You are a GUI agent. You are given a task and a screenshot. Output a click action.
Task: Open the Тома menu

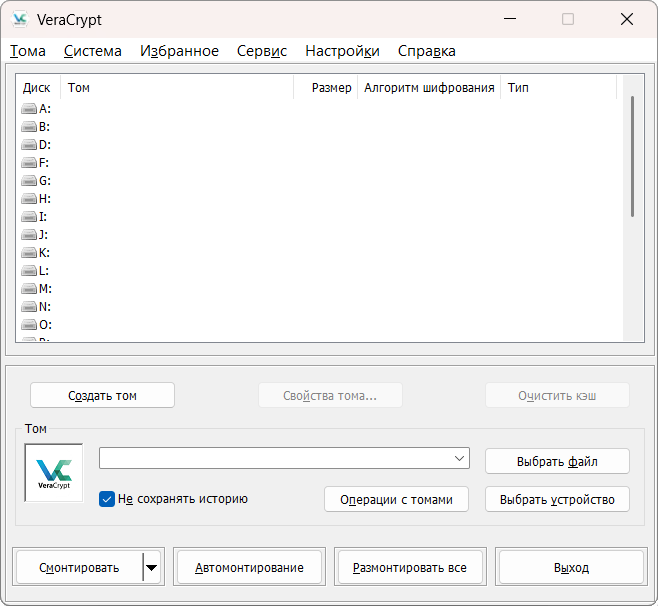coord(28,51)
